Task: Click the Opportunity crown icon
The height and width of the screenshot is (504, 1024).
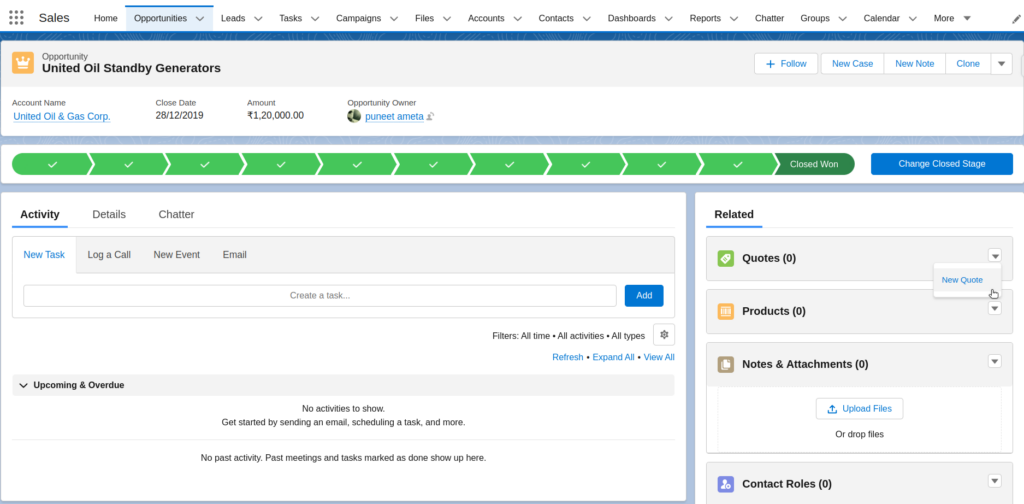Action: tap(23, 63)
